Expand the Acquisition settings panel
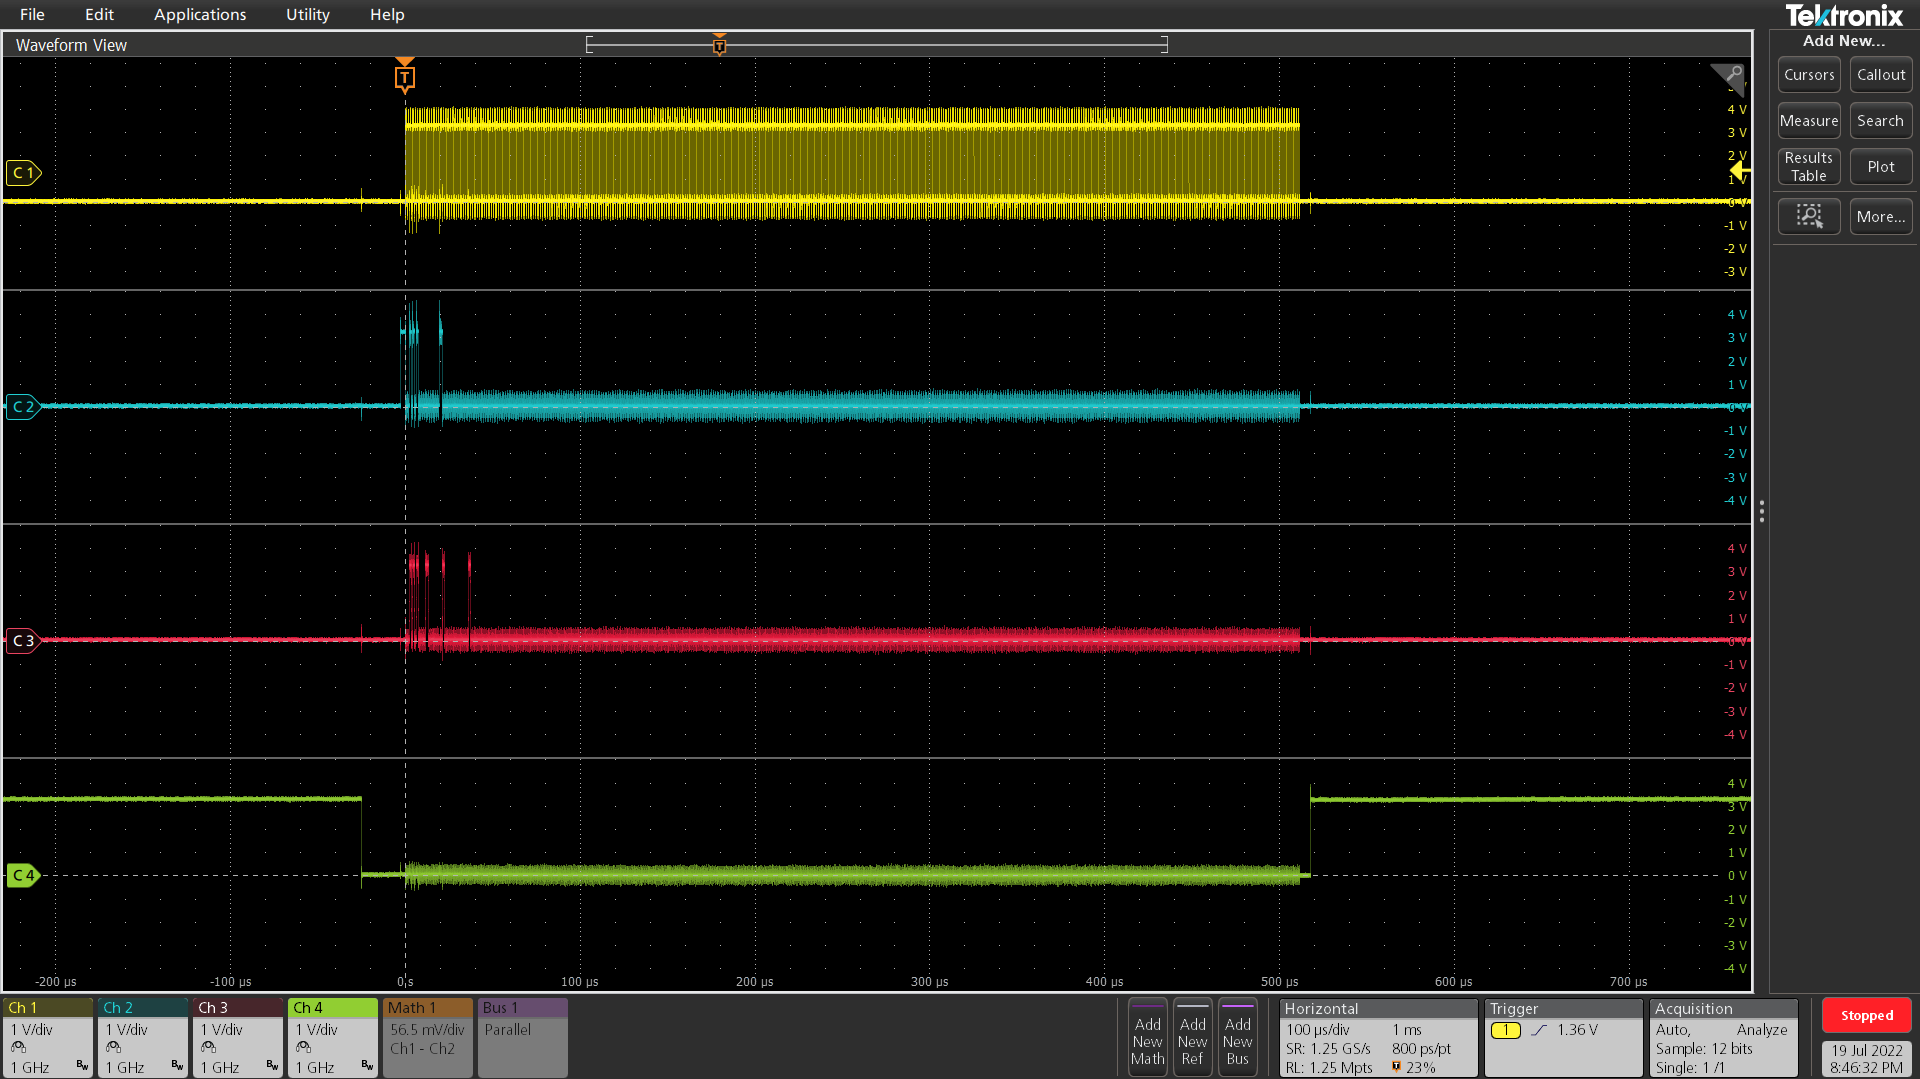This screenshot has width=1920, height=1079. tap(1722, 1037)
